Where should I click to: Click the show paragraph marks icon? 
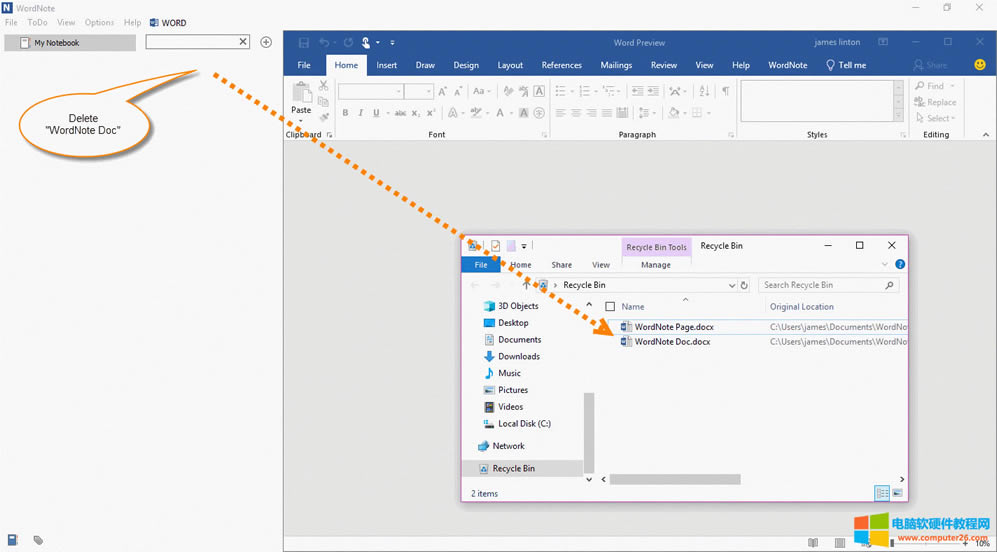click(x=725, y=91)
